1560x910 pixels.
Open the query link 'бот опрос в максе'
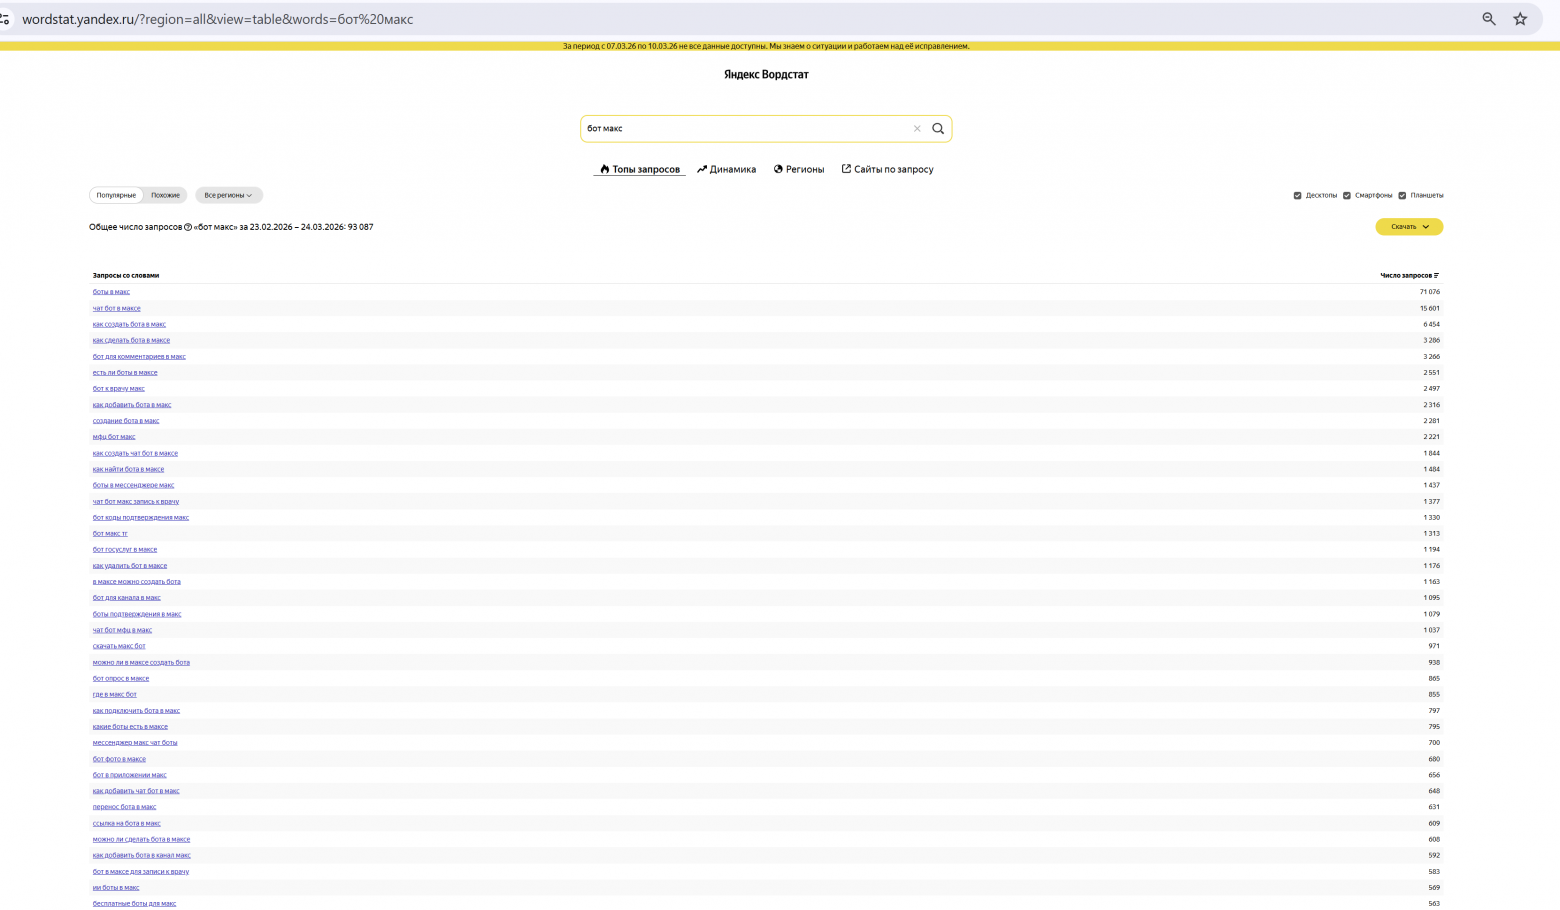tap(121, 678)
